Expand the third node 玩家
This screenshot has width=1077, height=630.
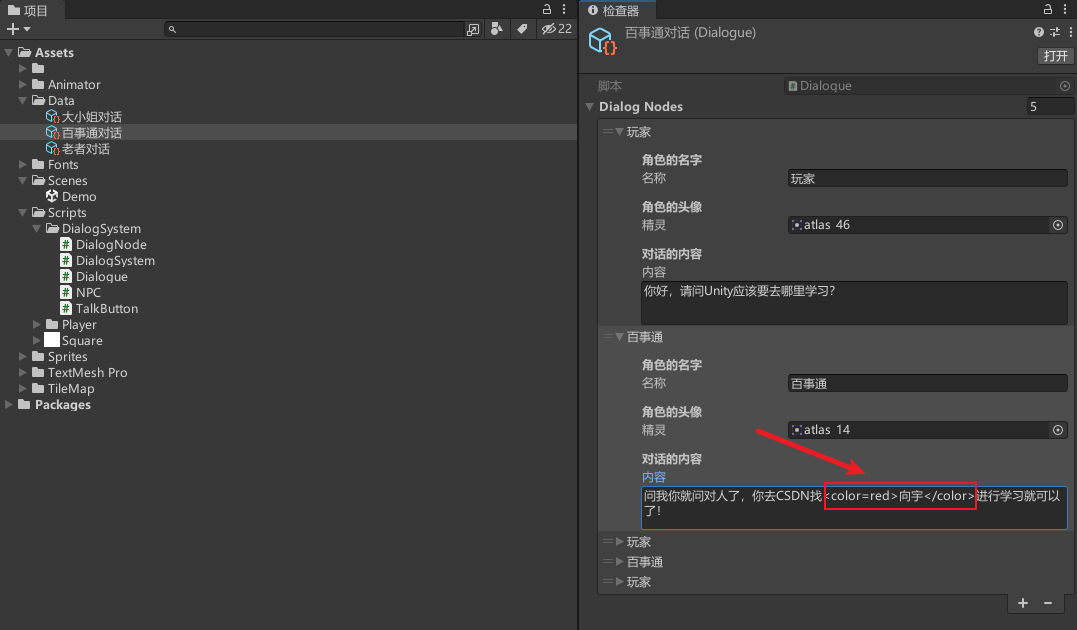click(620, 541)
